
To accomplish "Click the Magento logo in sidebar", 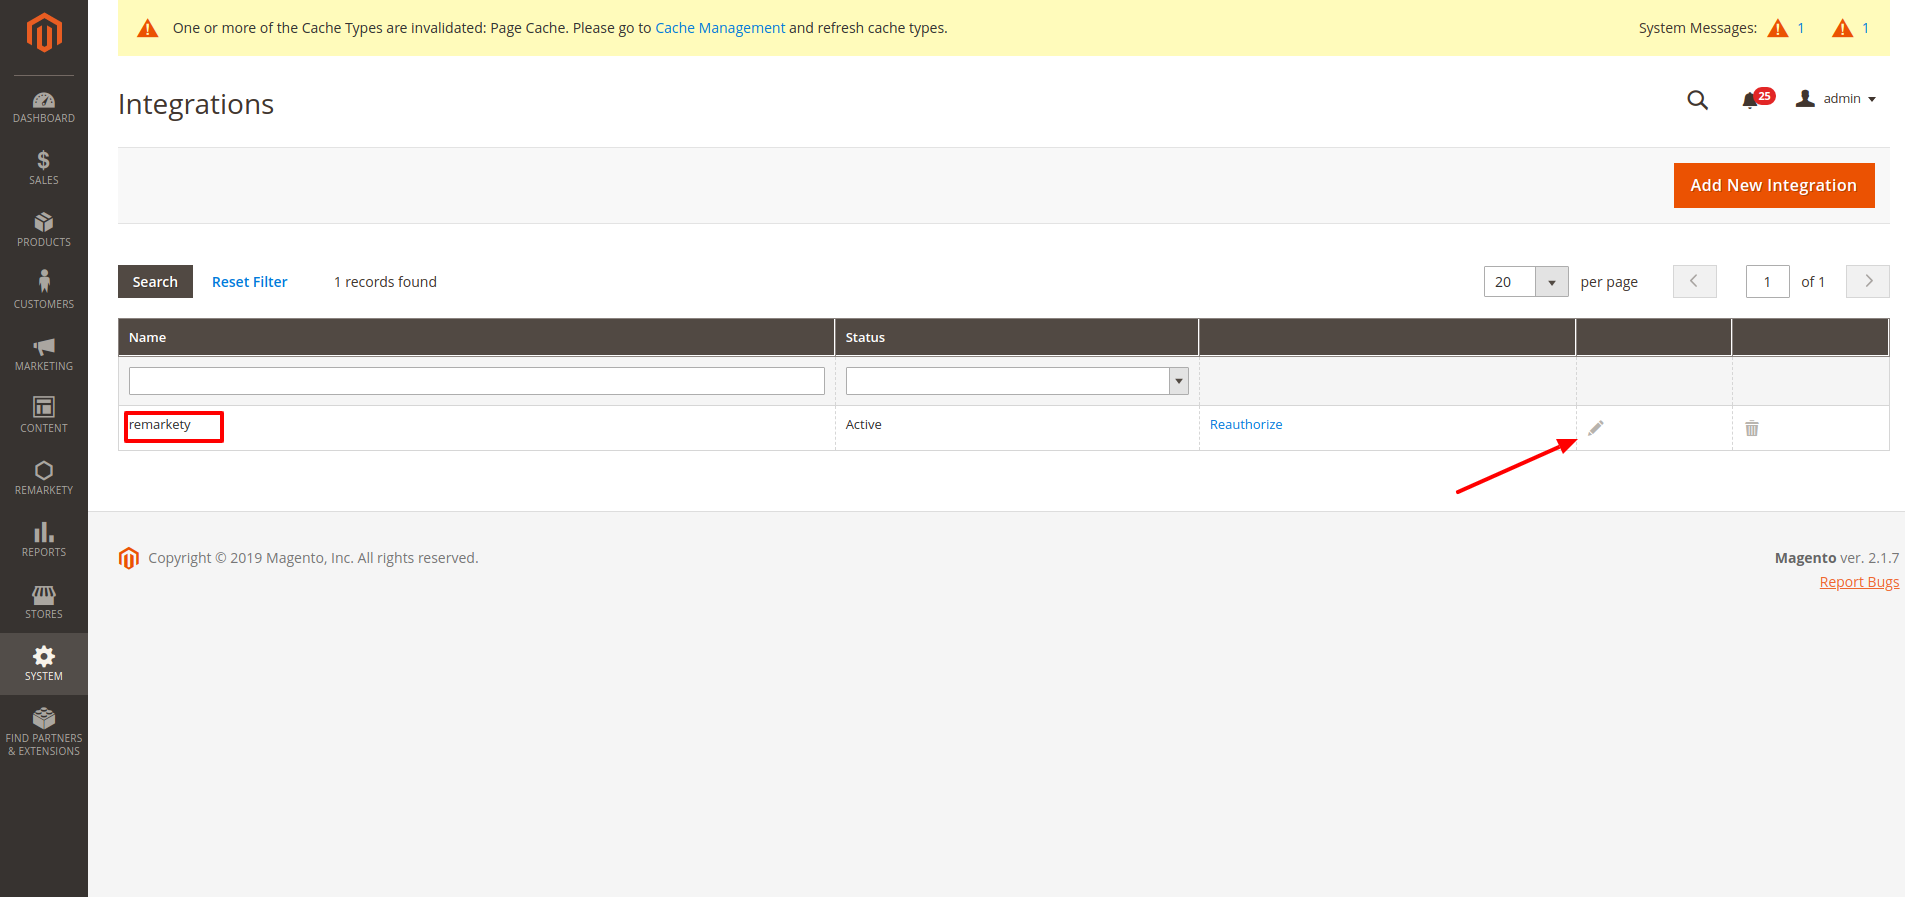I will [x=44, y=33].
